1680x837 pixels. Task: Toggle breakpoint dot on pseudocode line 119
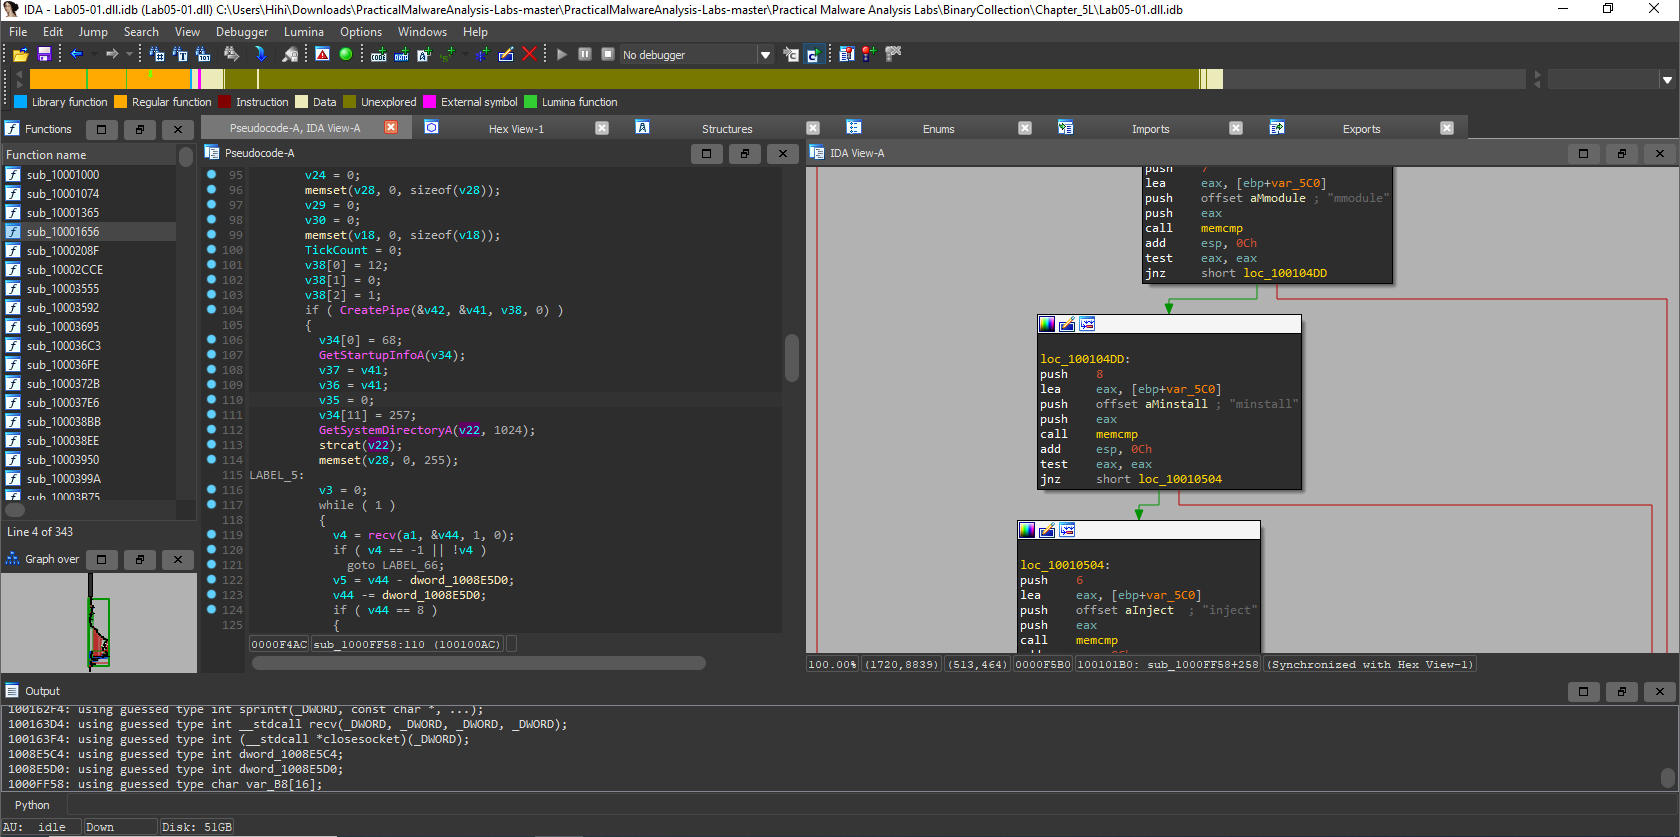[x=212, y=535]
